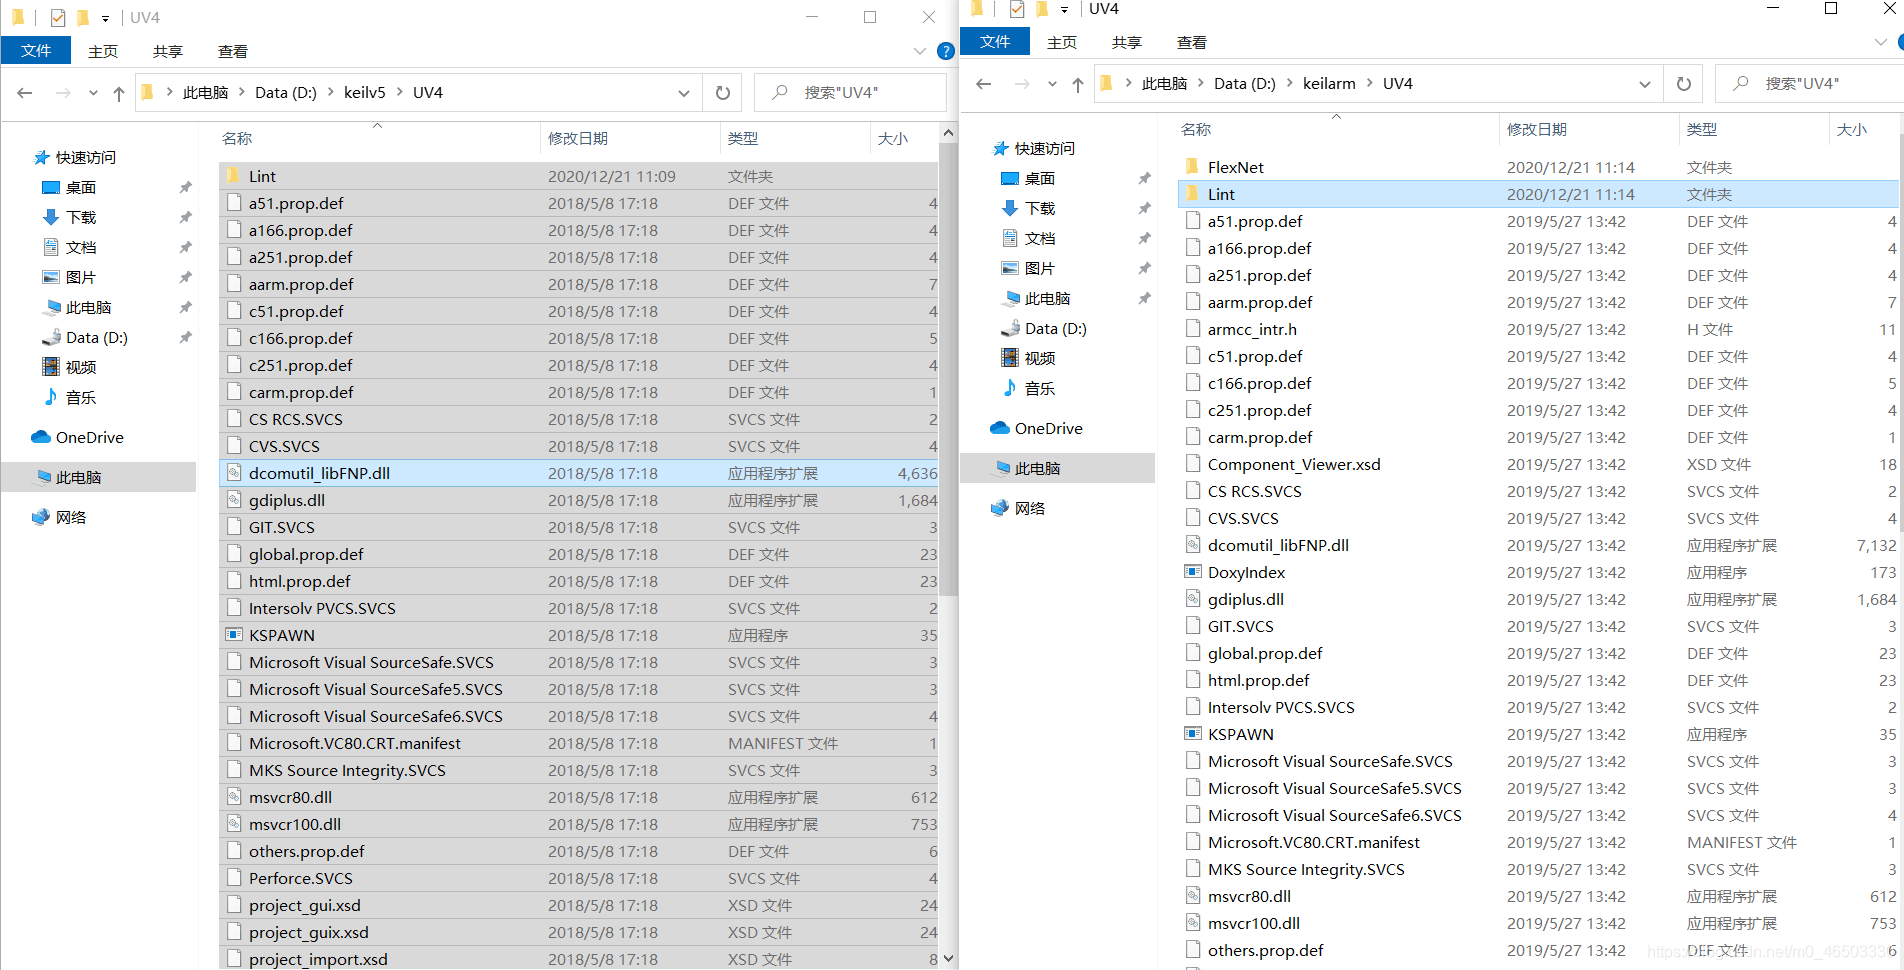
Task: Click the Desktop icon in left window sidebar
Action: [51, 187]
